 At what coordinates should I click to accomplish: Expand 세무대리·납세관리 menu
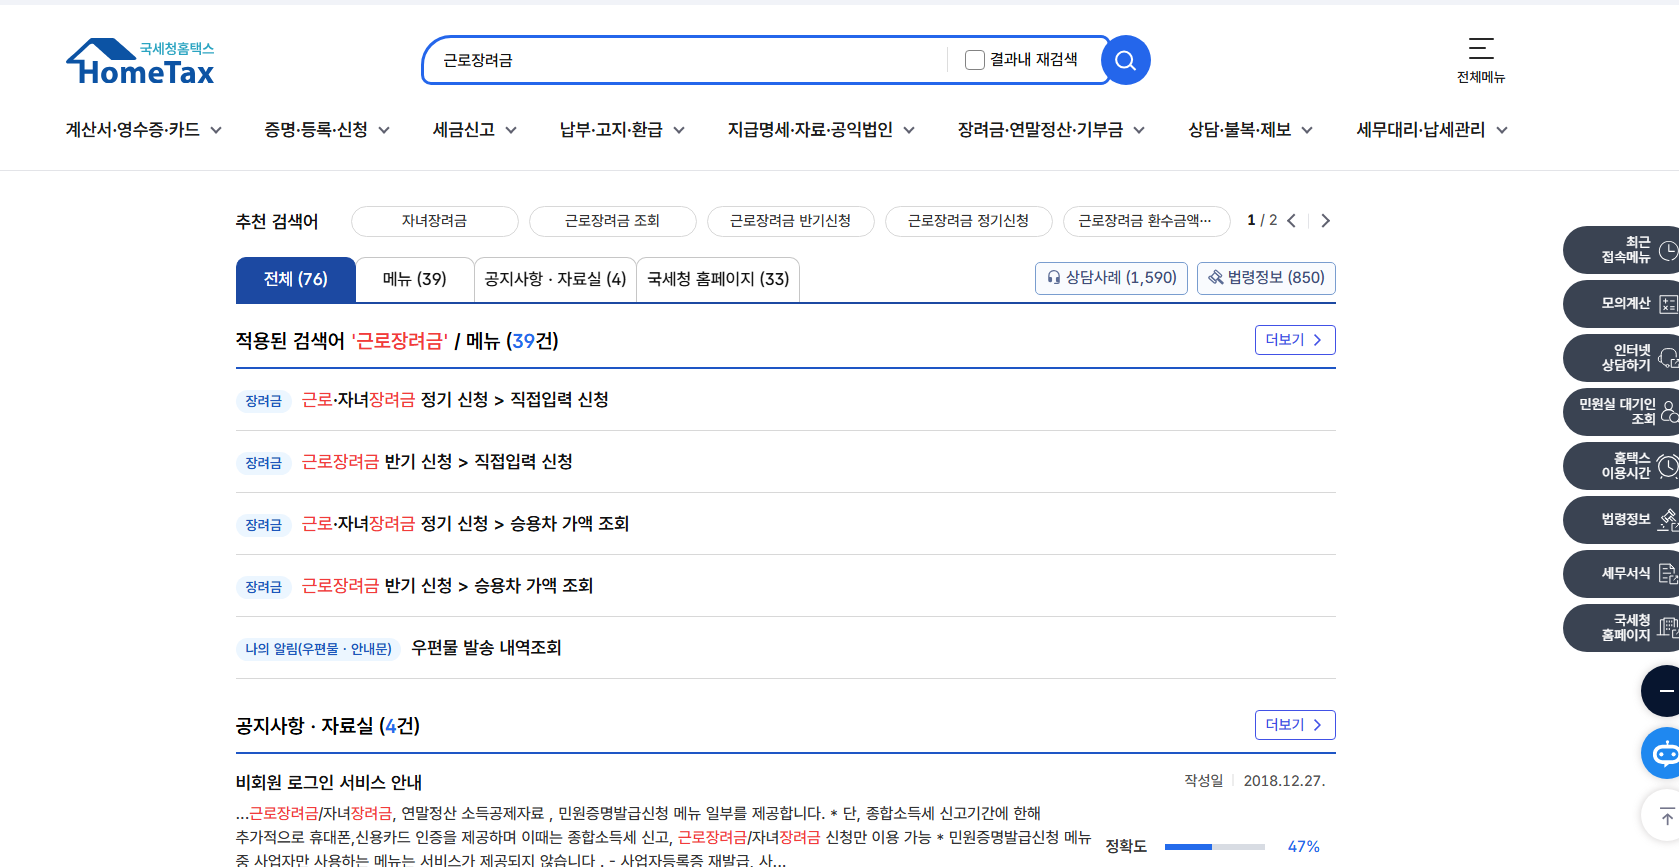coord(1432,130)
